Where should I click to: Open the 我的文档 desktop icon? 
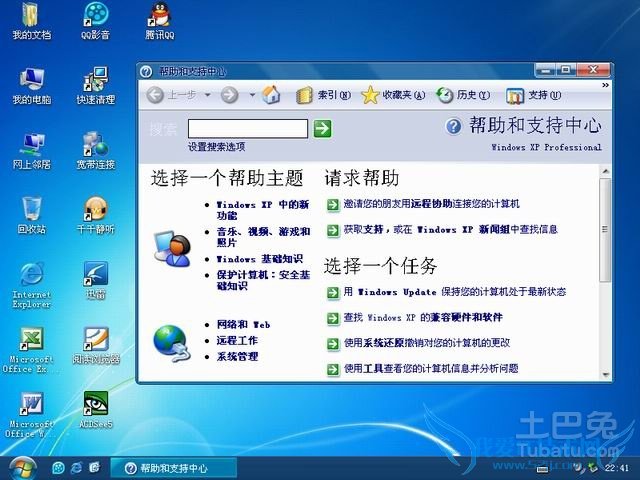31,21
